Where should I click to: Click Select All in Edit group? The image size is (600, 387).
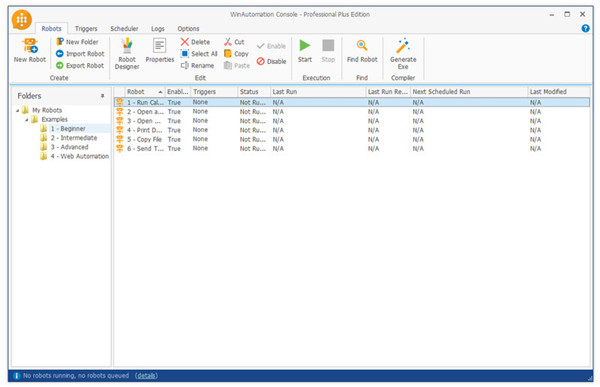199,54
